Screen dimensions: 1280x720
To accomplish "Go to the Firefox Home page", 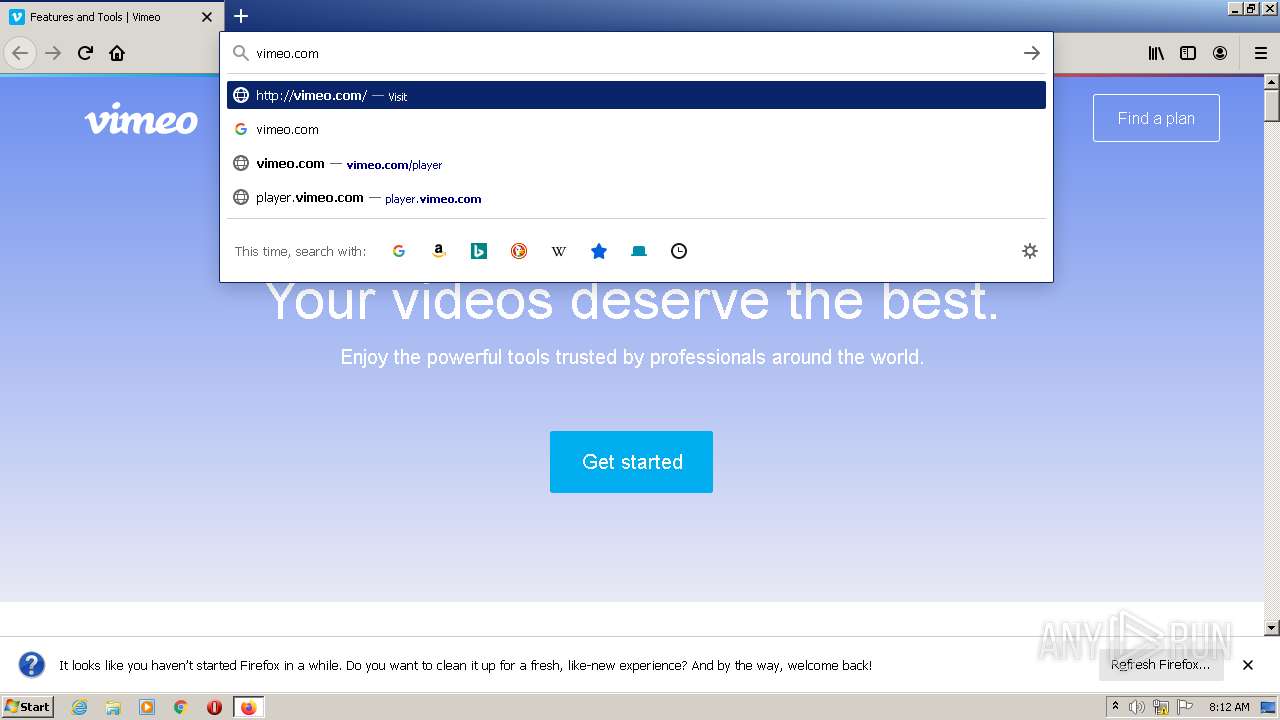I will (117, 53).
